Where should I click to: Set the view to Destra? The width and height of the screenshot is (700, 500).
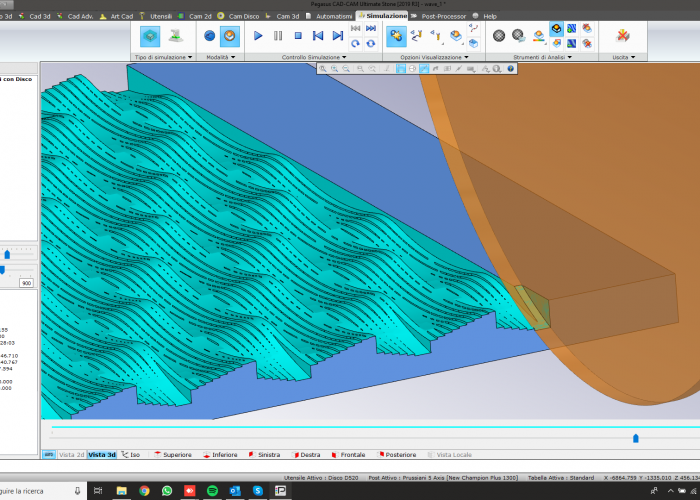306,454
